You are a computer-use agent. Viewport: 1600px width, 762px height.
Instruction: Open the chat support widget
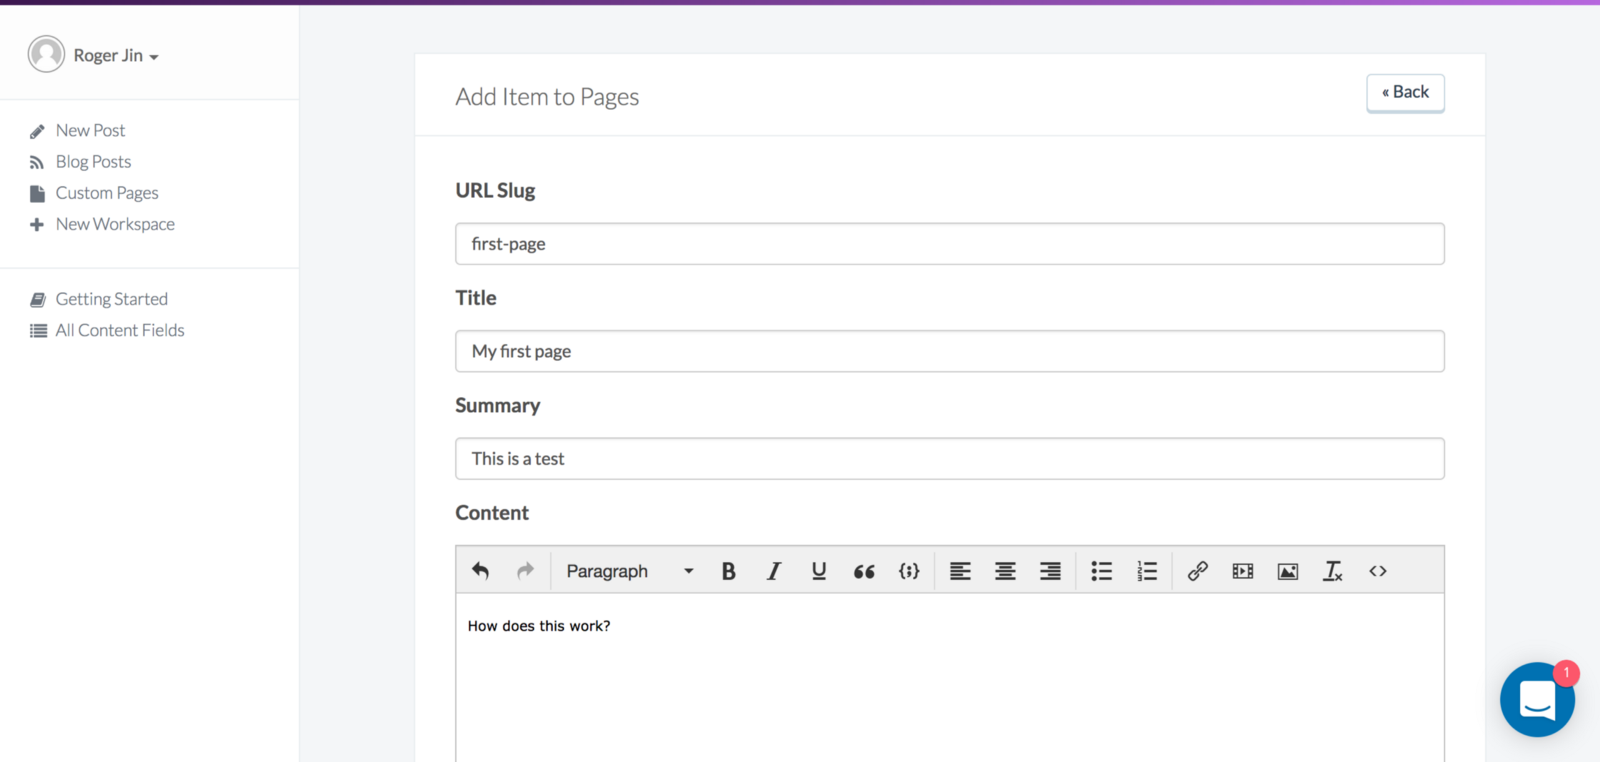pyautogui.click(x=1536, y=700)
